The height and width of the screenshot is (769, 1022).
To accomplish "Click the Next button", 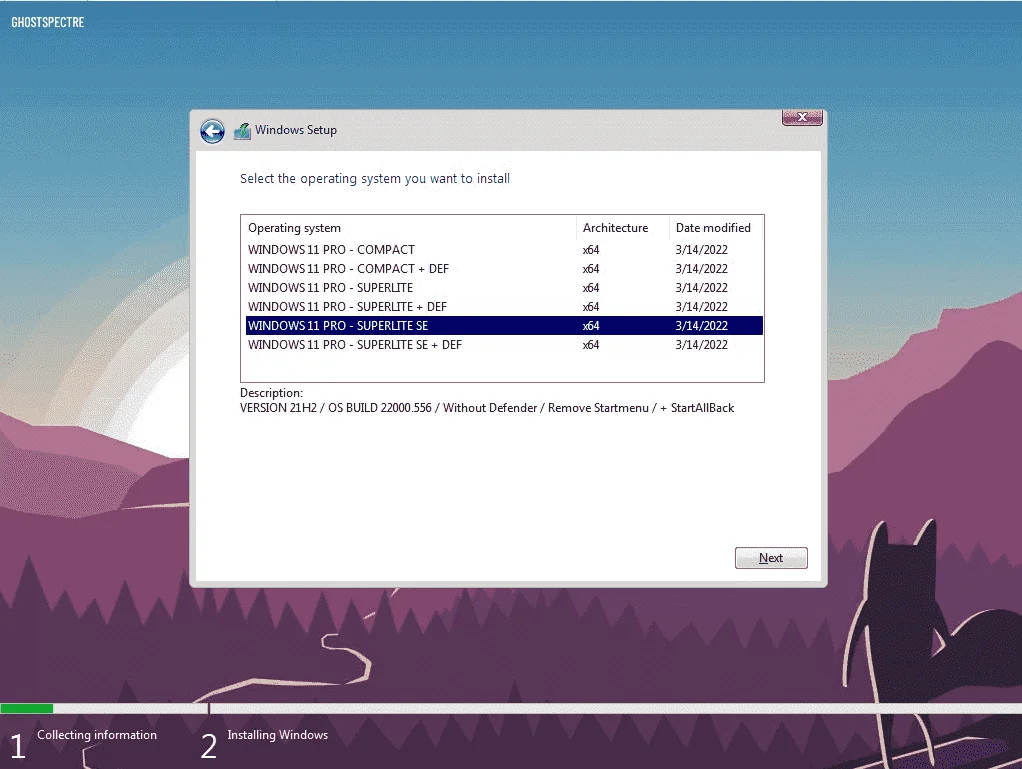I will [x=771, y=558].
